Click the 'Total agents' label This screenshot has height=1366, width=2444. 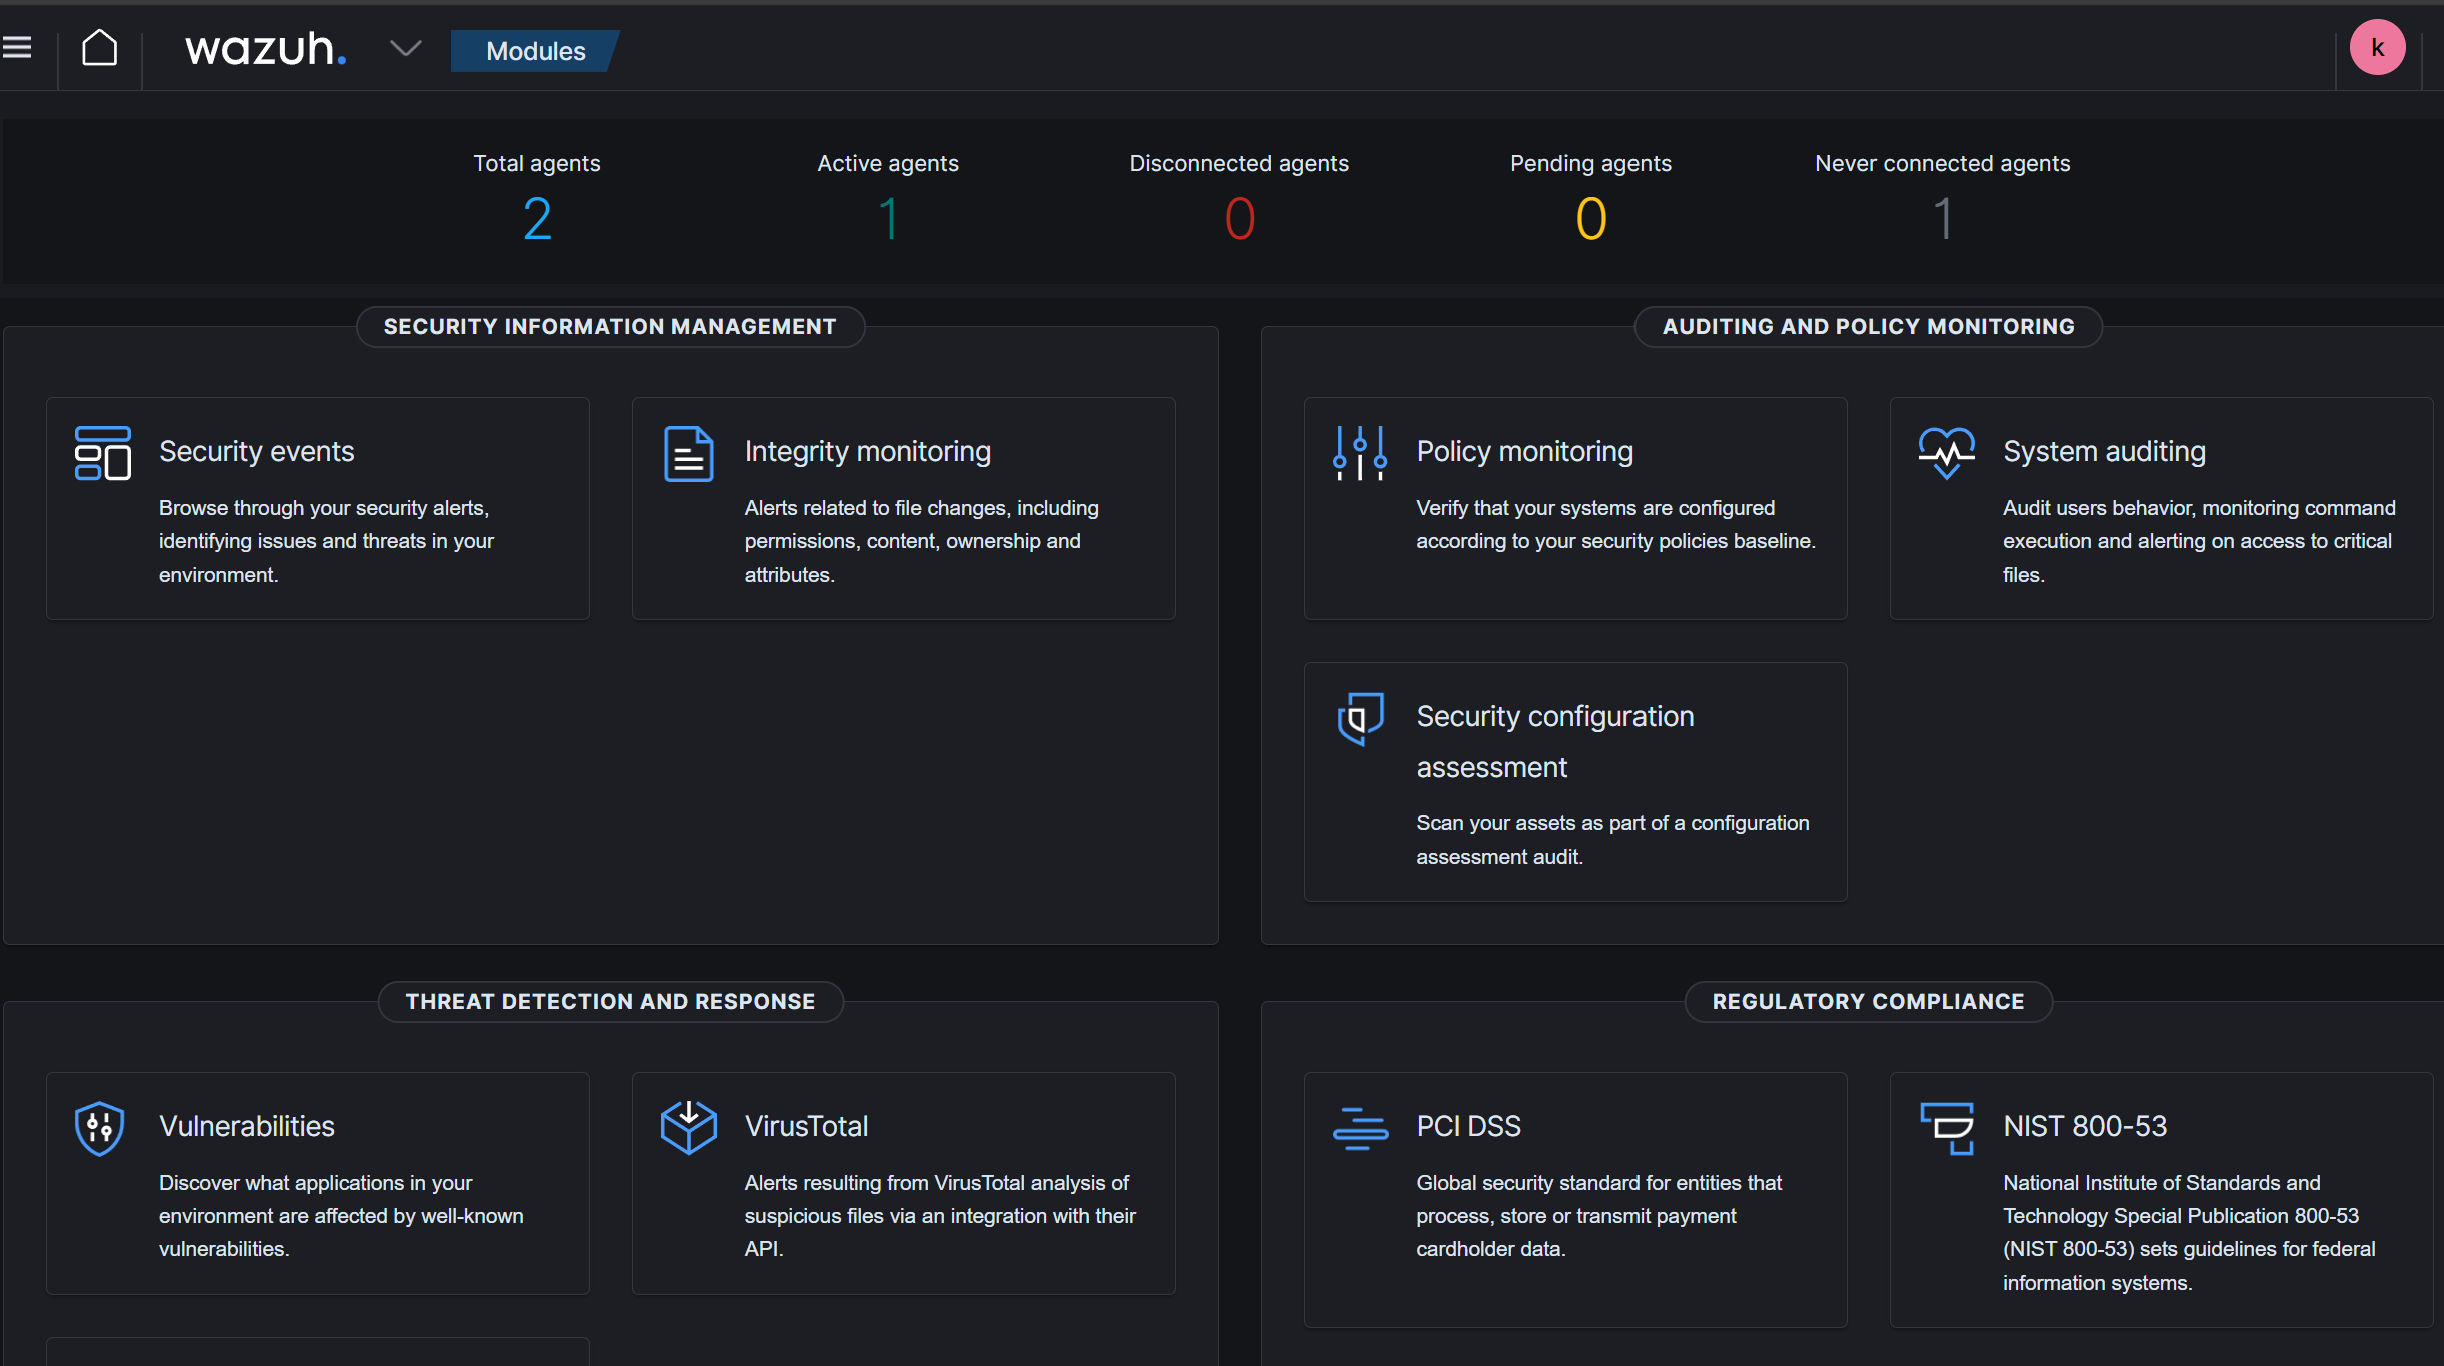click(537, 163)
